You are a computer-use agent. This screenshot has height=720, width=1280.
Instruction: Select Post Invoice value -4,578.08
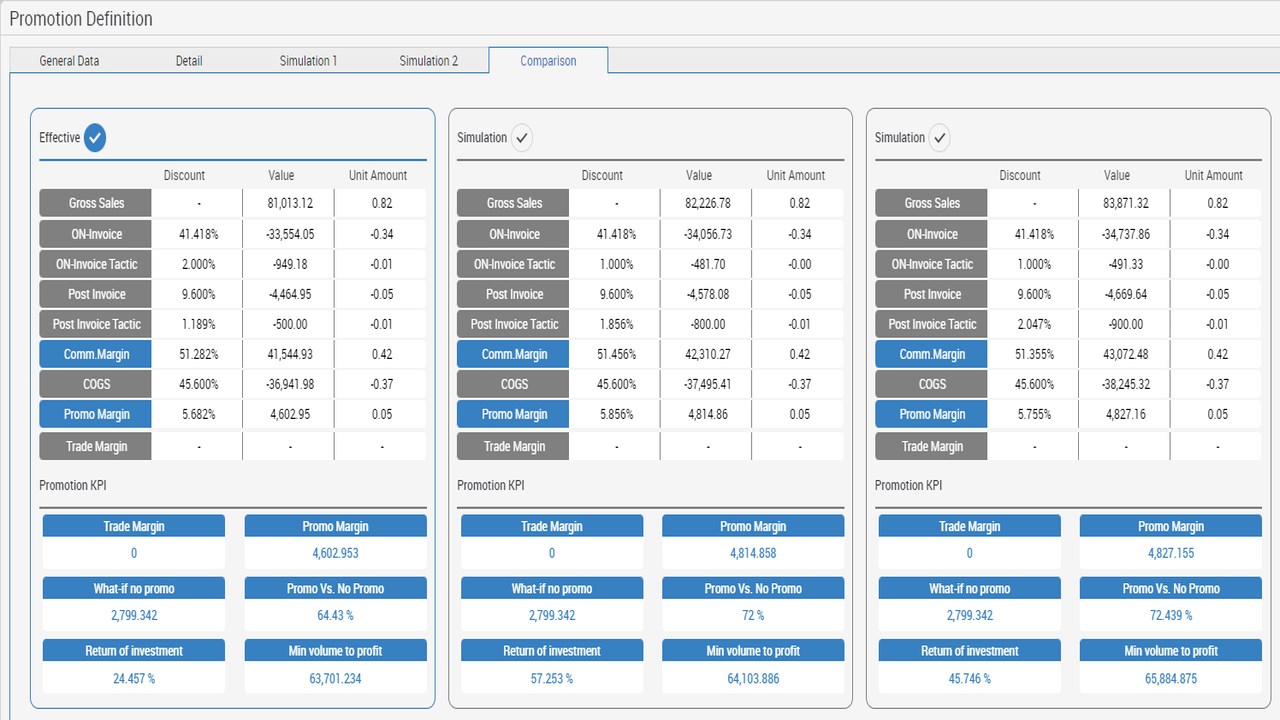coord(706,294)
